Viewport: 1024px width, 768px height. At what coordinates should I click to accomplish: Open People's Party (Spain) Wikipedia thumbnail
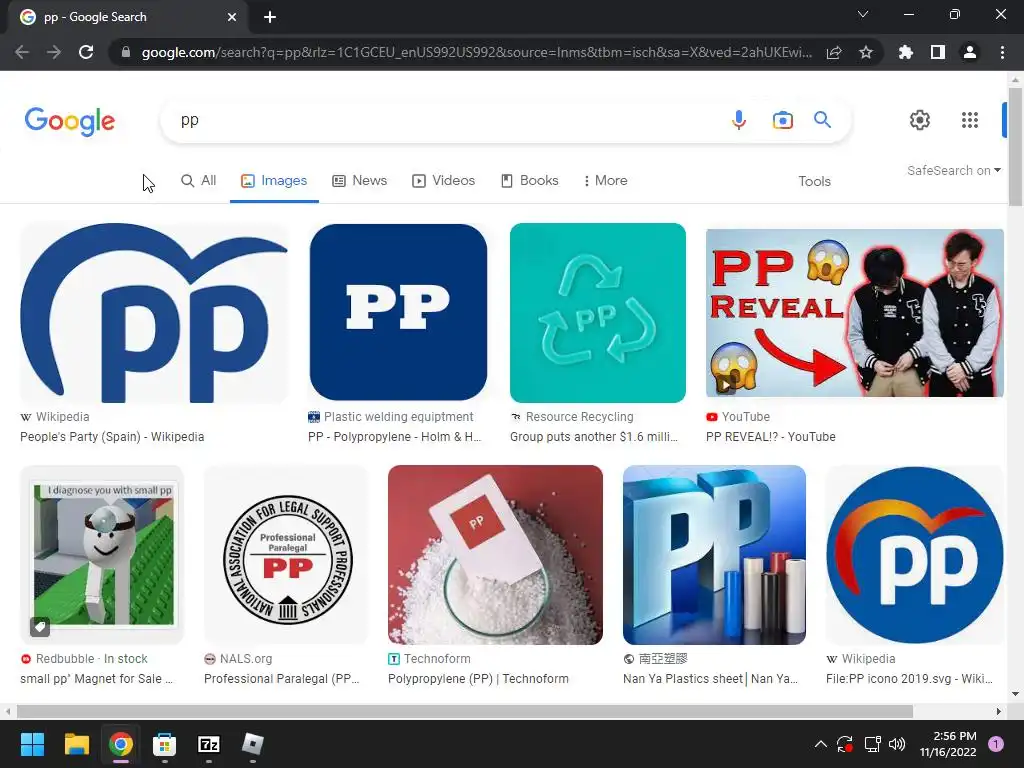pyautogui.click(x=153, y=313)
